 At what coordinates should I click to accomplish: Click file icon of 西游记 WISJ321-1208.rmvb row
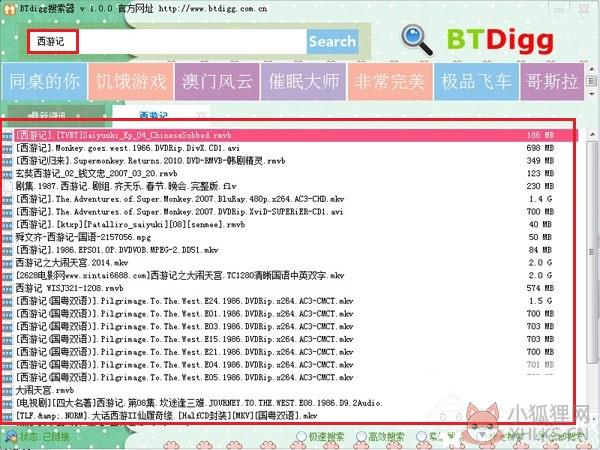pyautogui.click(x=7, y=289)
